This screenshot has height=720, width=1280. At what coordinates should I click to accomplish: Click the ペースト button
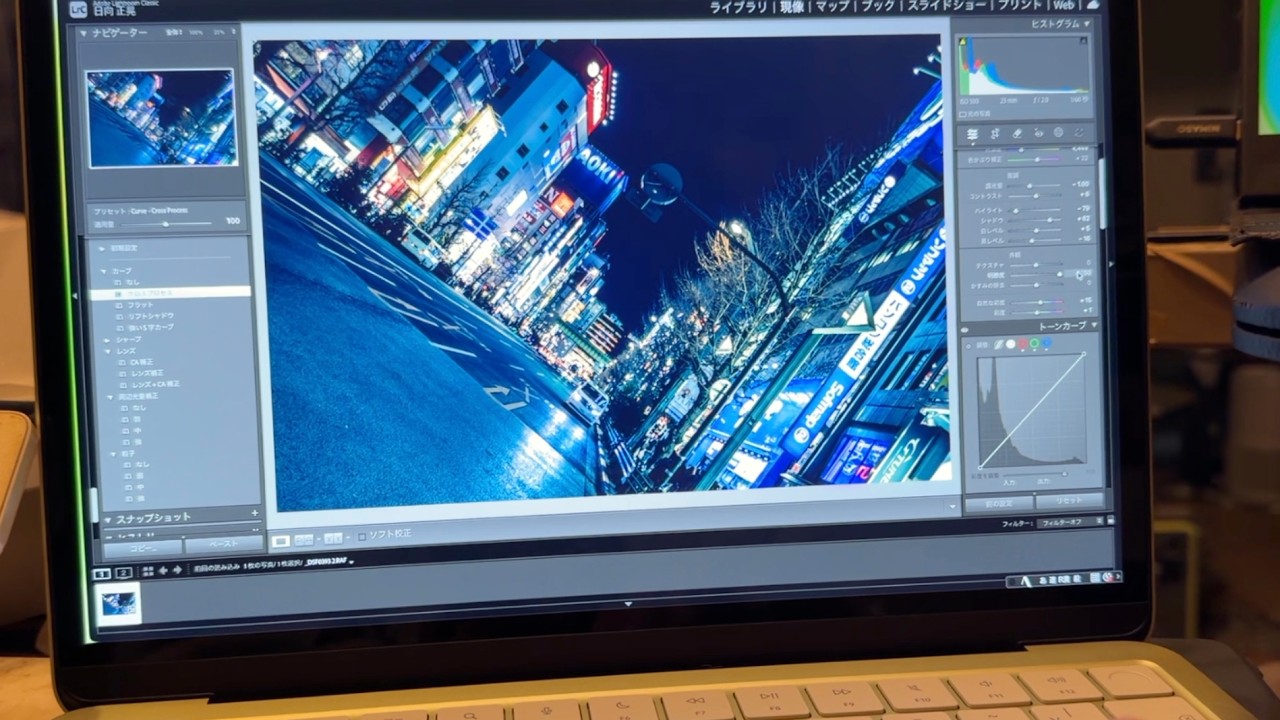[224, 544]
